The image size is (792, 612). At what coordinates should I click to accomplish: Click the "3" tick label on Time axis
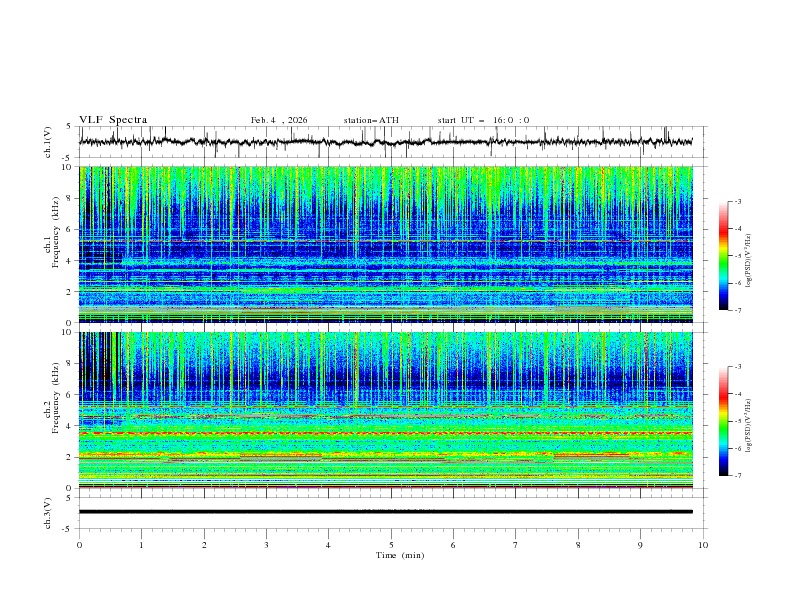266,545
